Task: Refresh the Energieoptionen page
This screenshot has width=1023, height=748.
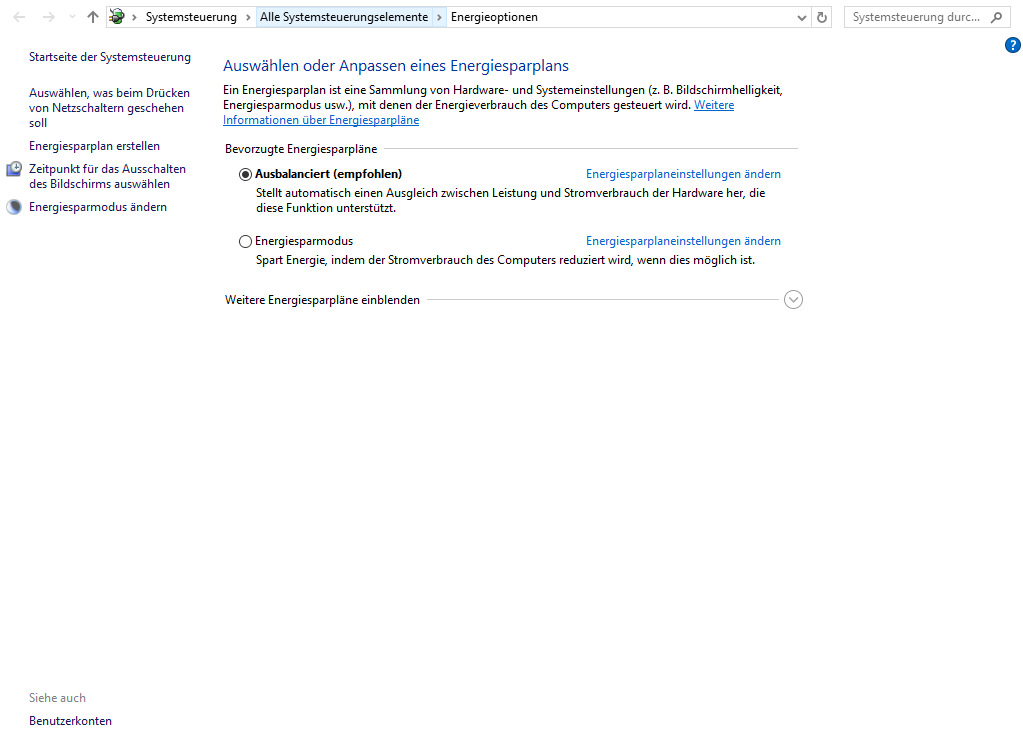Action: click(822, 18)
